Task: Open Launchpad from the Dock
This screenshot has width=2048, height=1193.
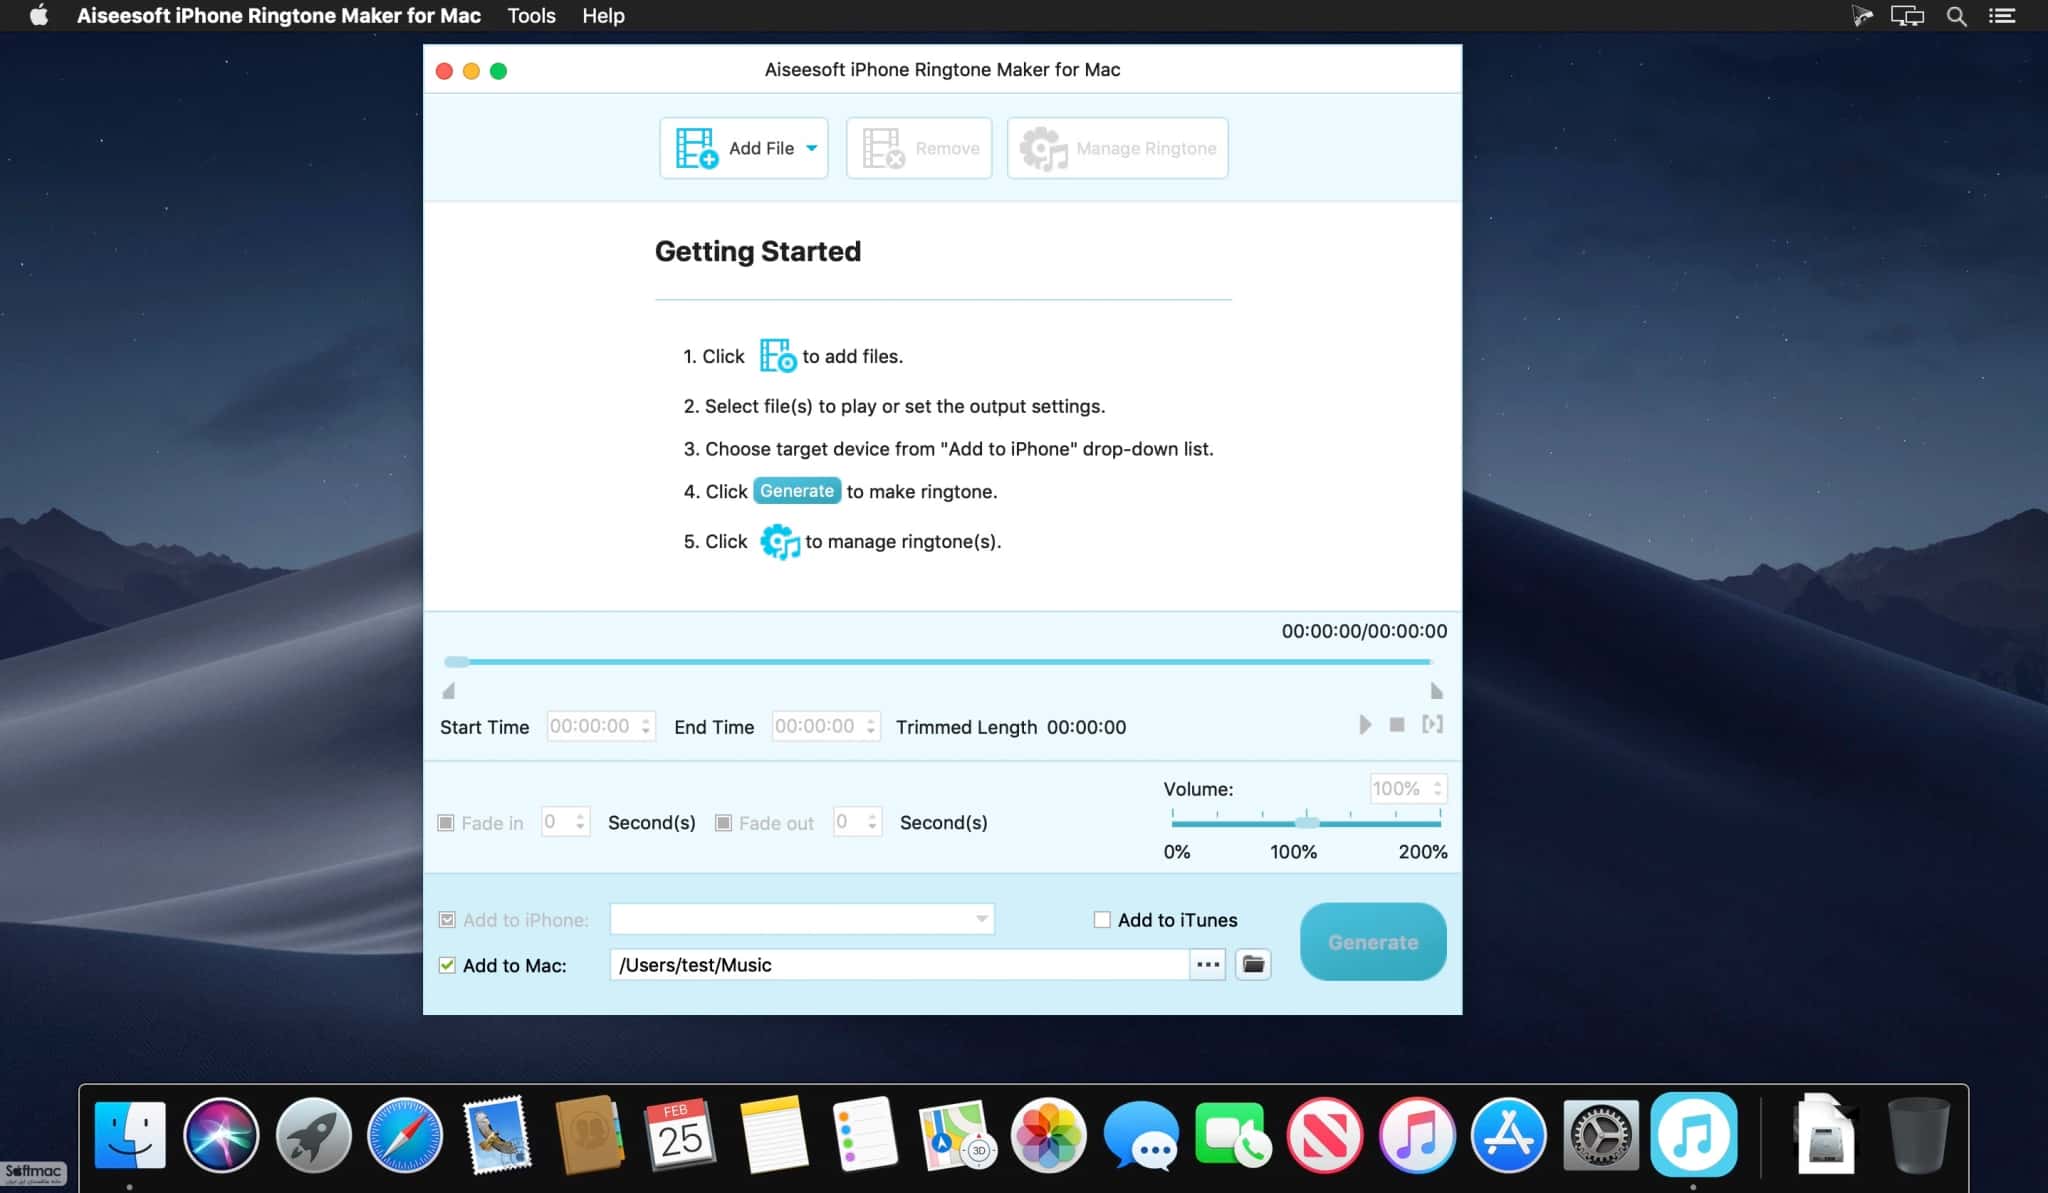Action: coord(313,1135)
